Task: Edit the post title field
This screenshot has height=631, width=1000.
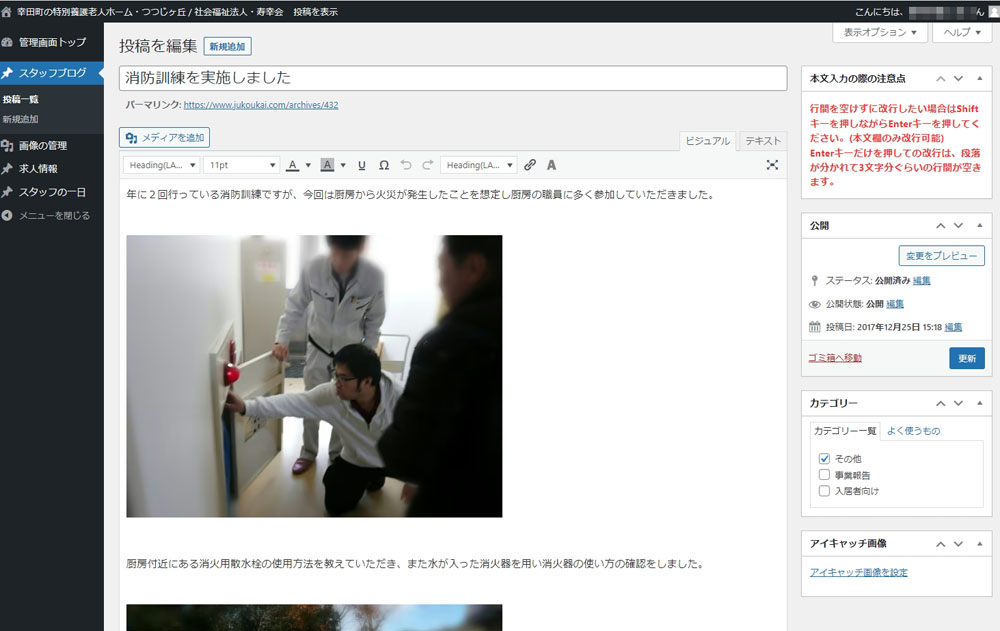Action: click(x=453, y=78)
